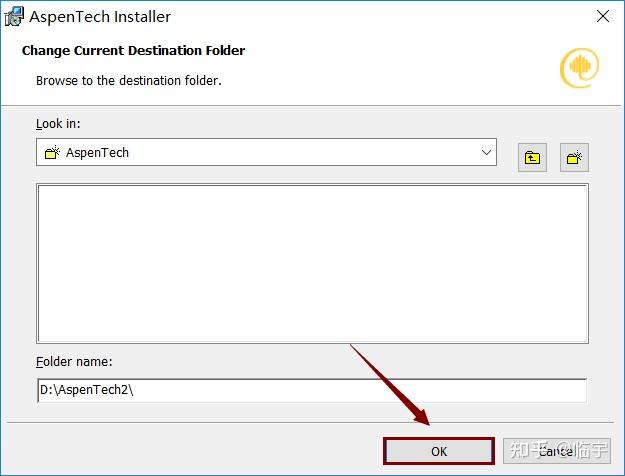The width and height of the screenshot is (625, 476).
Task: Close the AspenTech Installer dialog
Action: point(603,16)
